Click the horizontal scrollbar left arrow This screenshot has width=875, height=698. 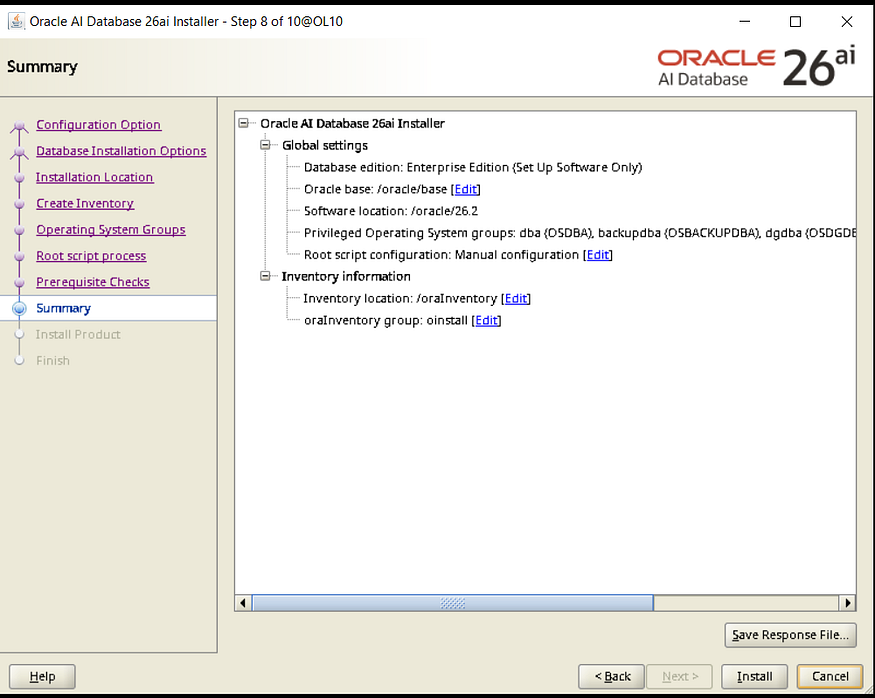pyautogui.click(x=243, y=603)
